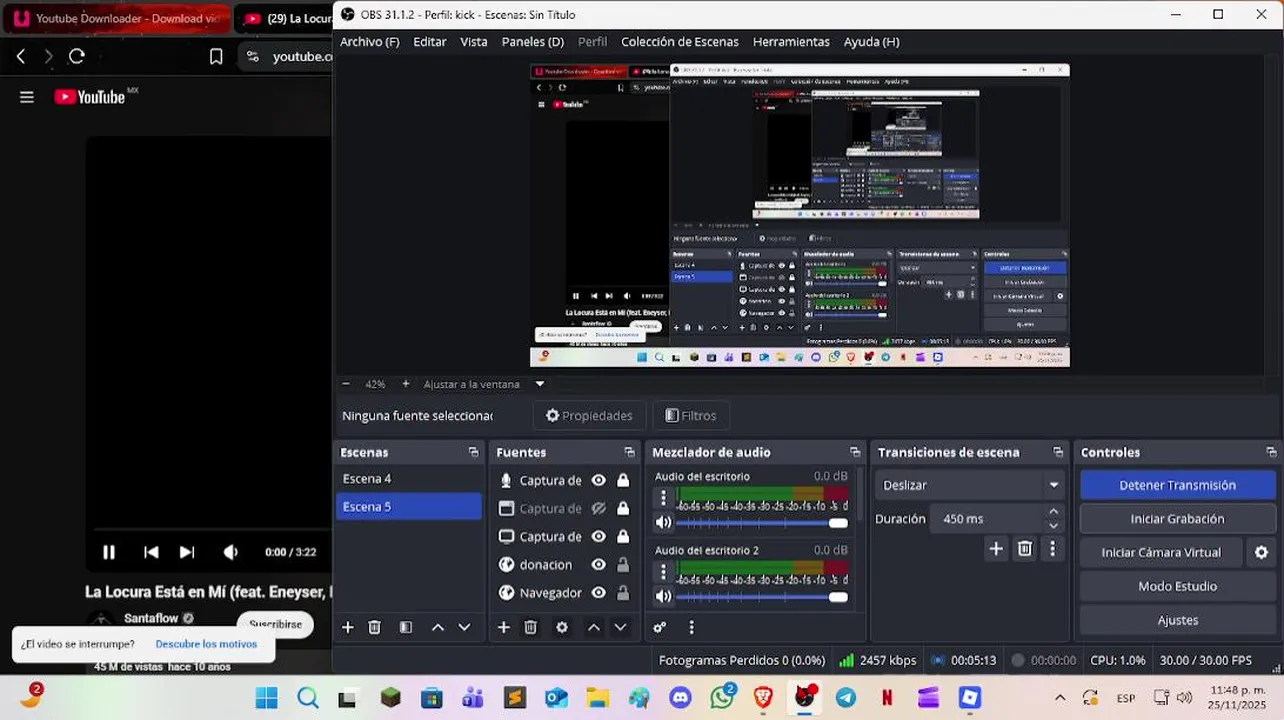Remove transition using trash icon
The width and height of the screenshot is (1284, 720).
point(1024,548)
